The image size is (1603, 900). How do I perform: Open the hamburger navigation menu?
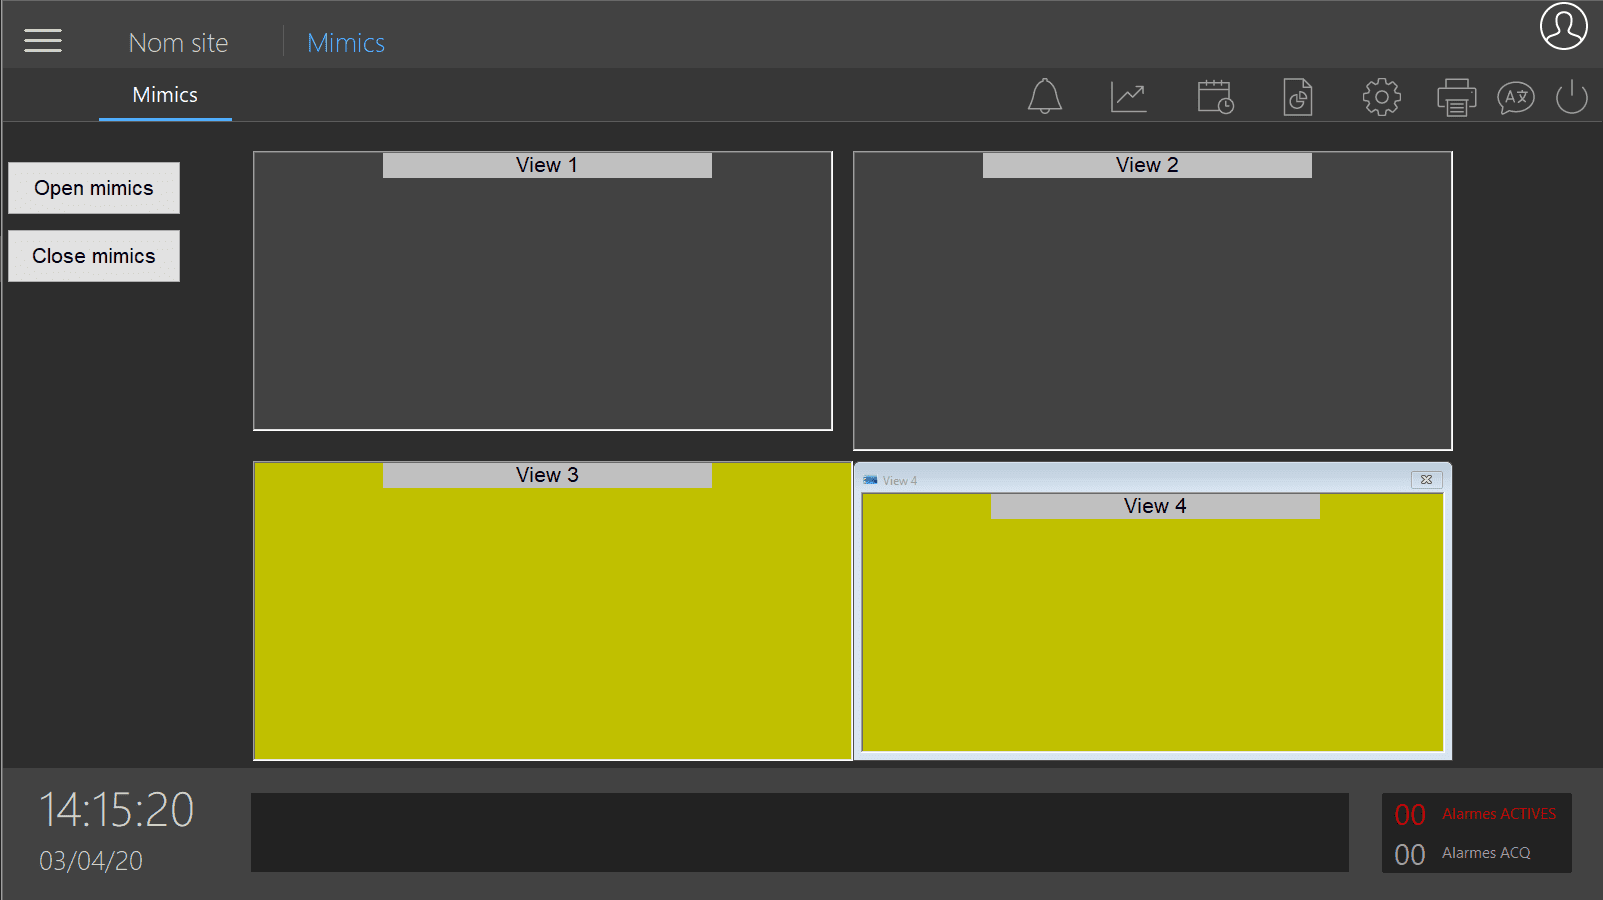pos(43,41)
